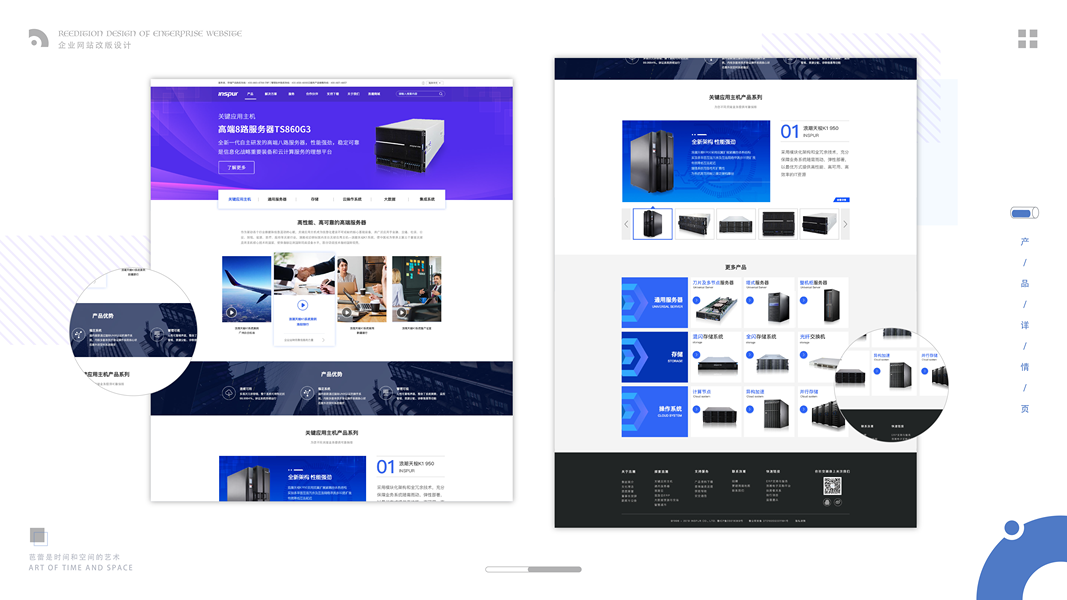Screen dimensions: 1067x600
Task: Click the left social icon under QR code
Action: click(827, 502)
